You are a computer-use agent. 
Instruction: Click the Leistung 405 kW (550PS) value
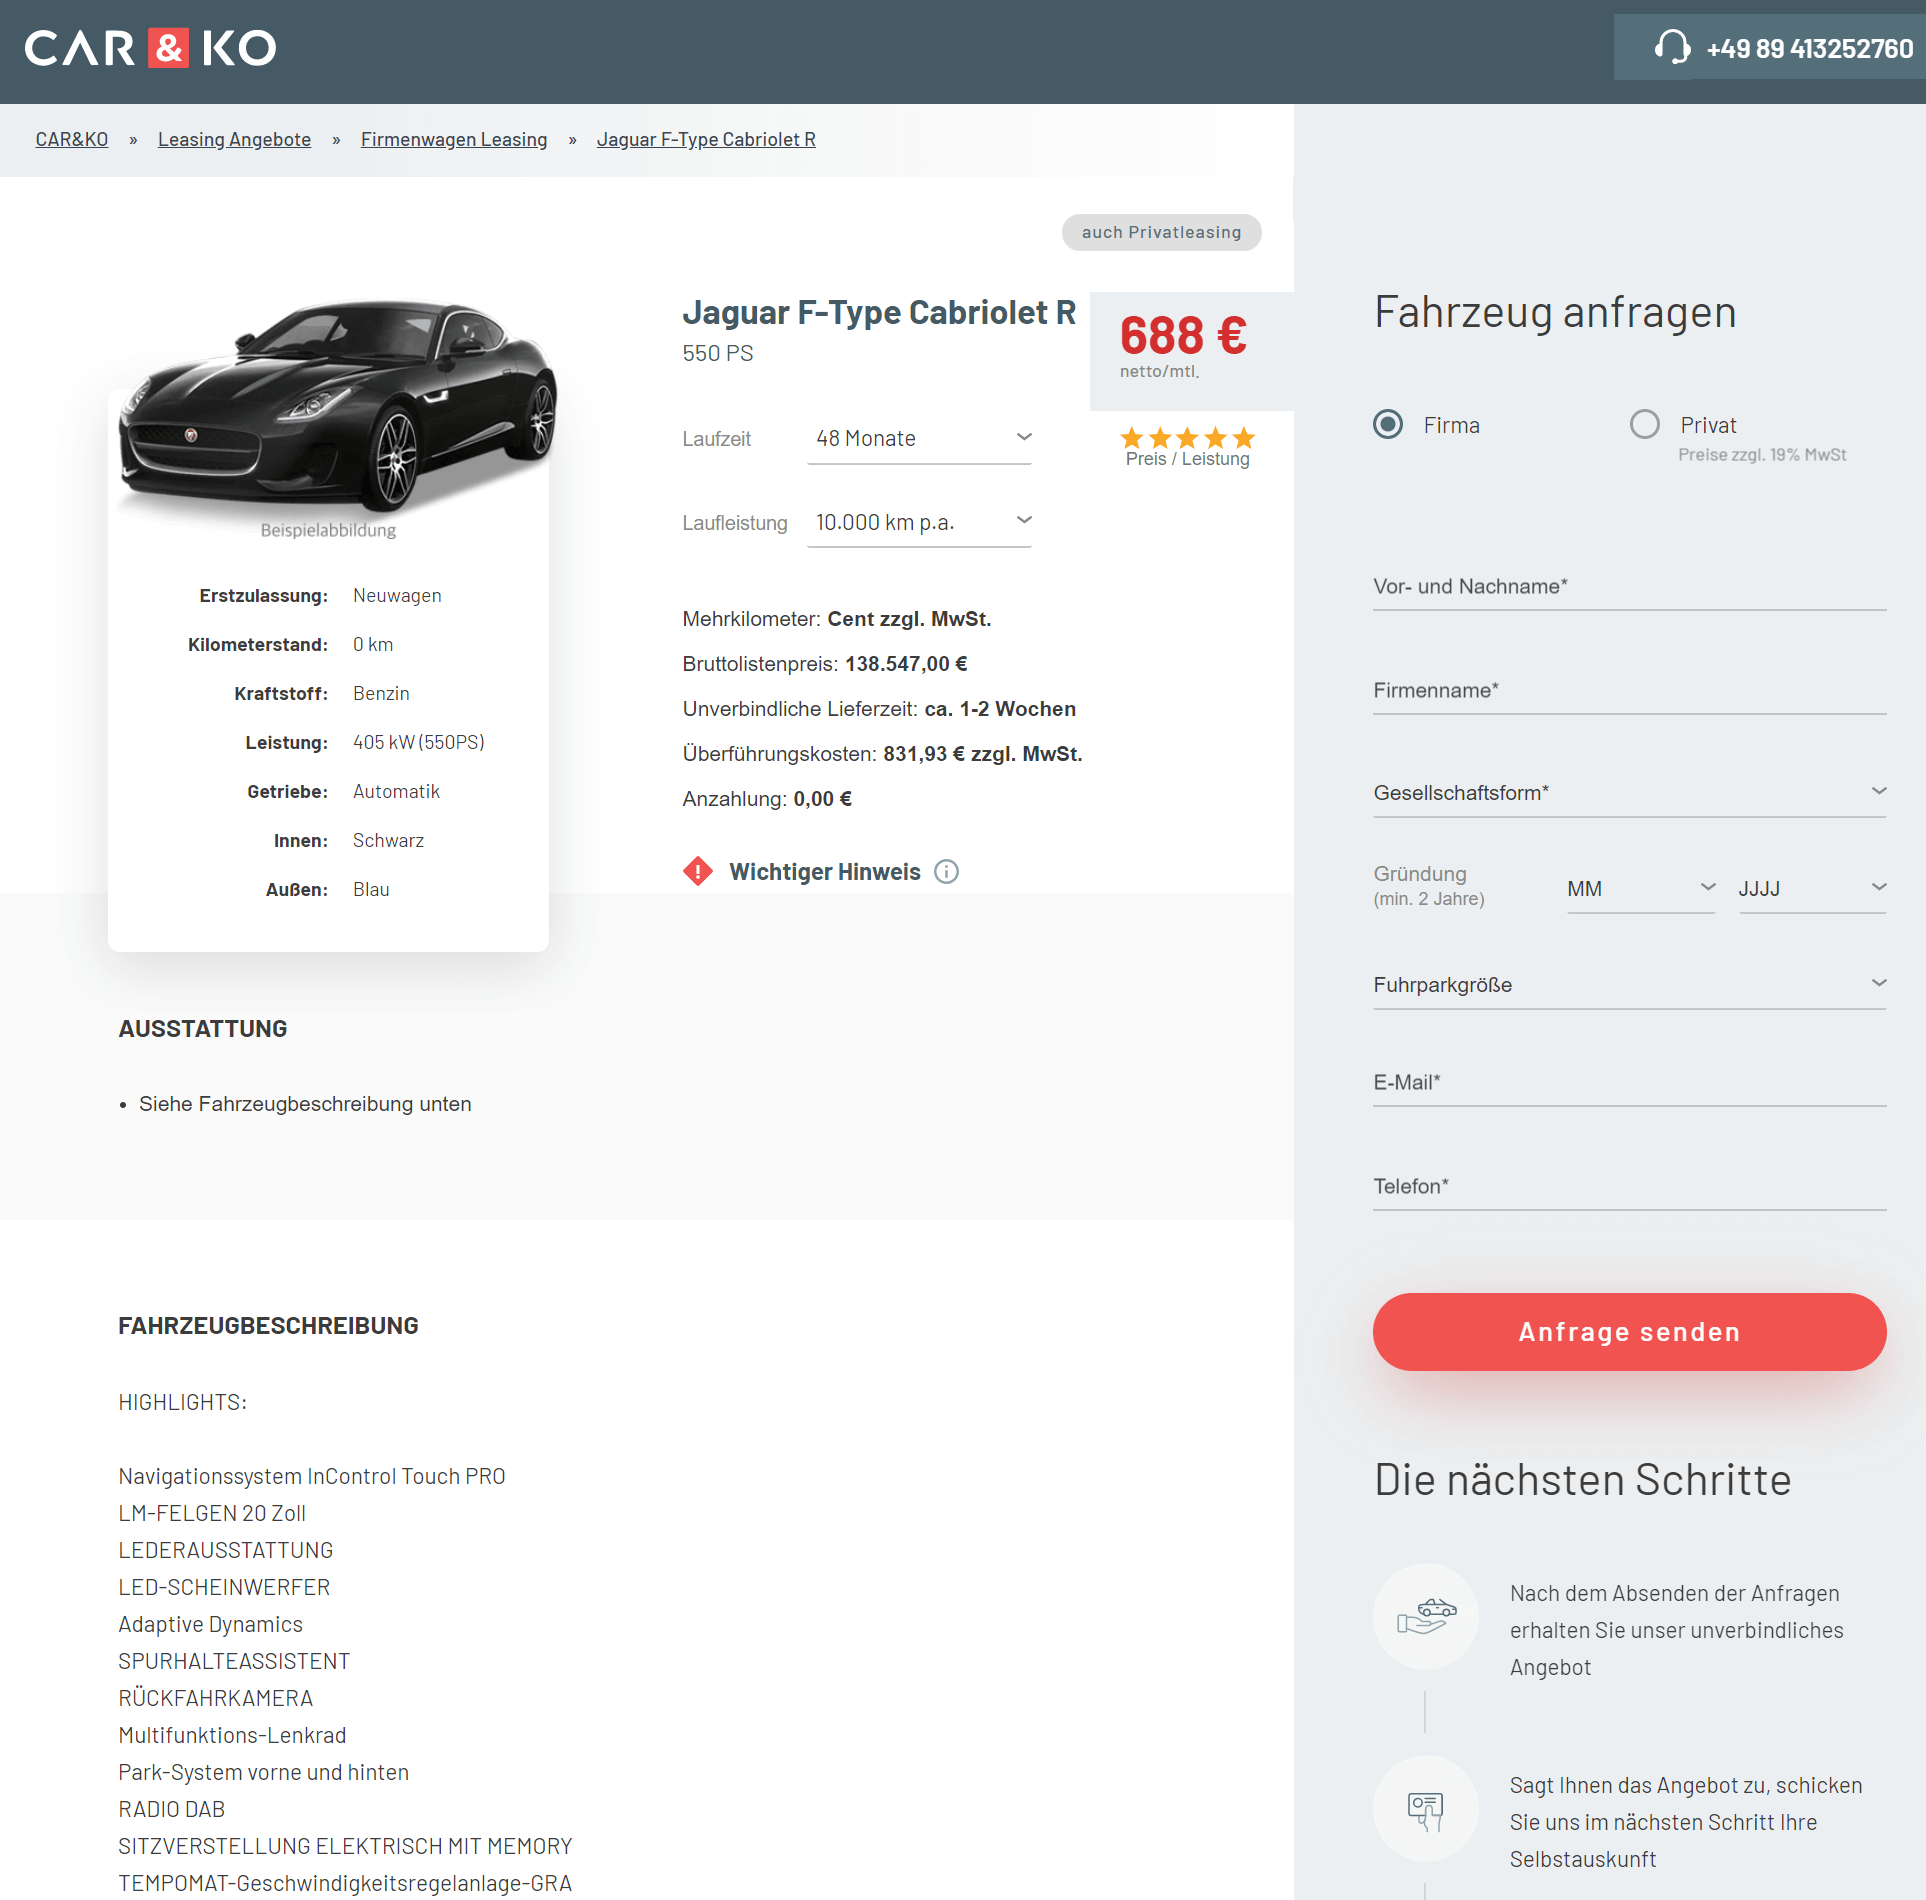(419, 743)
